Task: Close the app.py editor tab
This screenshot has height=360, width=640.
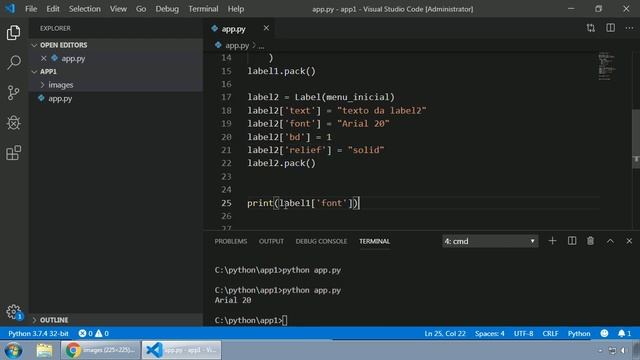Action: click(266, 28)
